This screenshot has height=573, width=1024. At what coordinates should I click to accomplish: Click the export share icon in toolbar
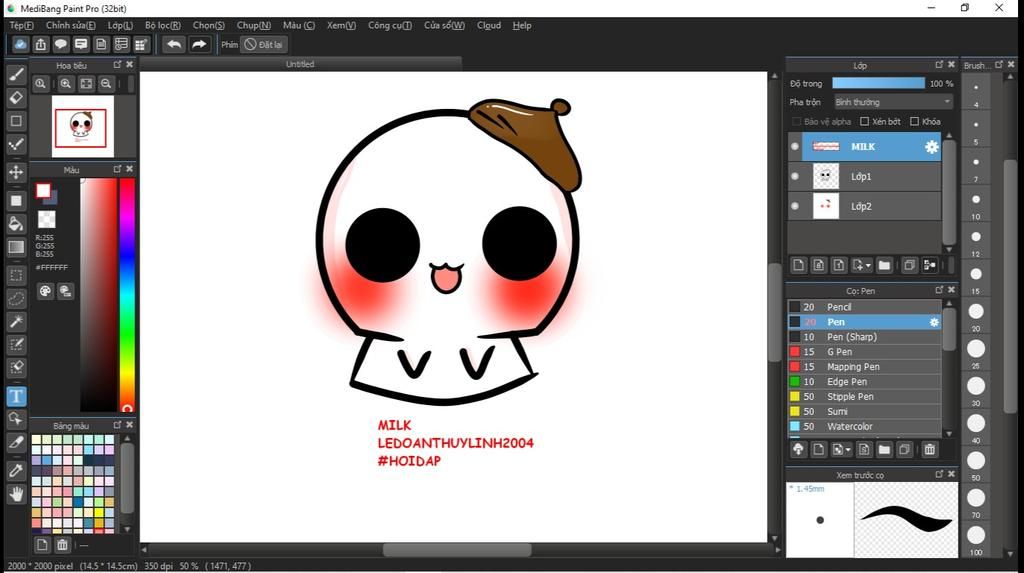[x=40, y=44]
